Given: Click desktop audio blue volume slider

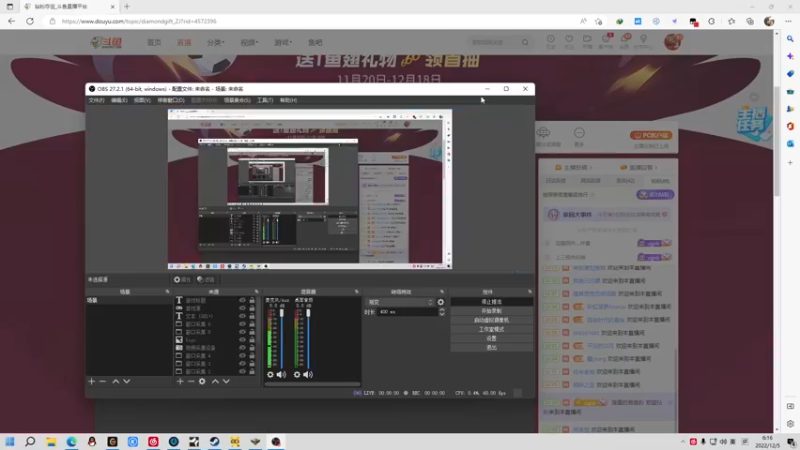Looking at the screenshot, I should [308, 338].
